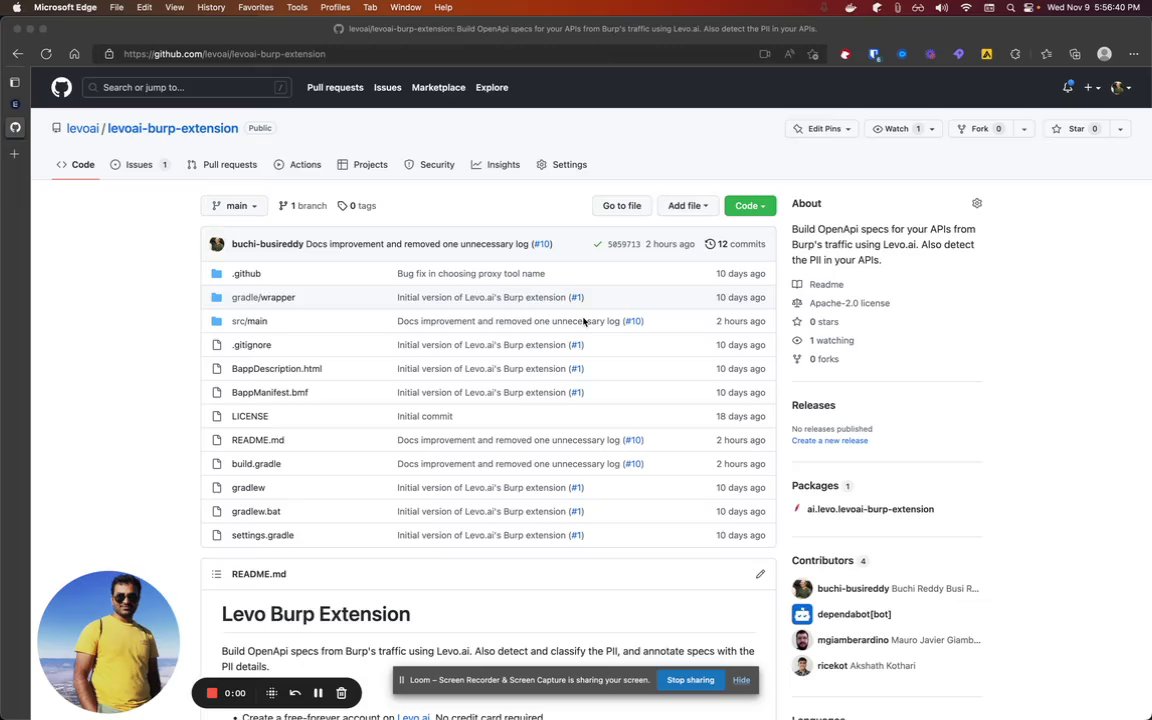Click Create a new release link
Image resolution: width=1152 pixels, height=720 pixels.
point(829,441)
